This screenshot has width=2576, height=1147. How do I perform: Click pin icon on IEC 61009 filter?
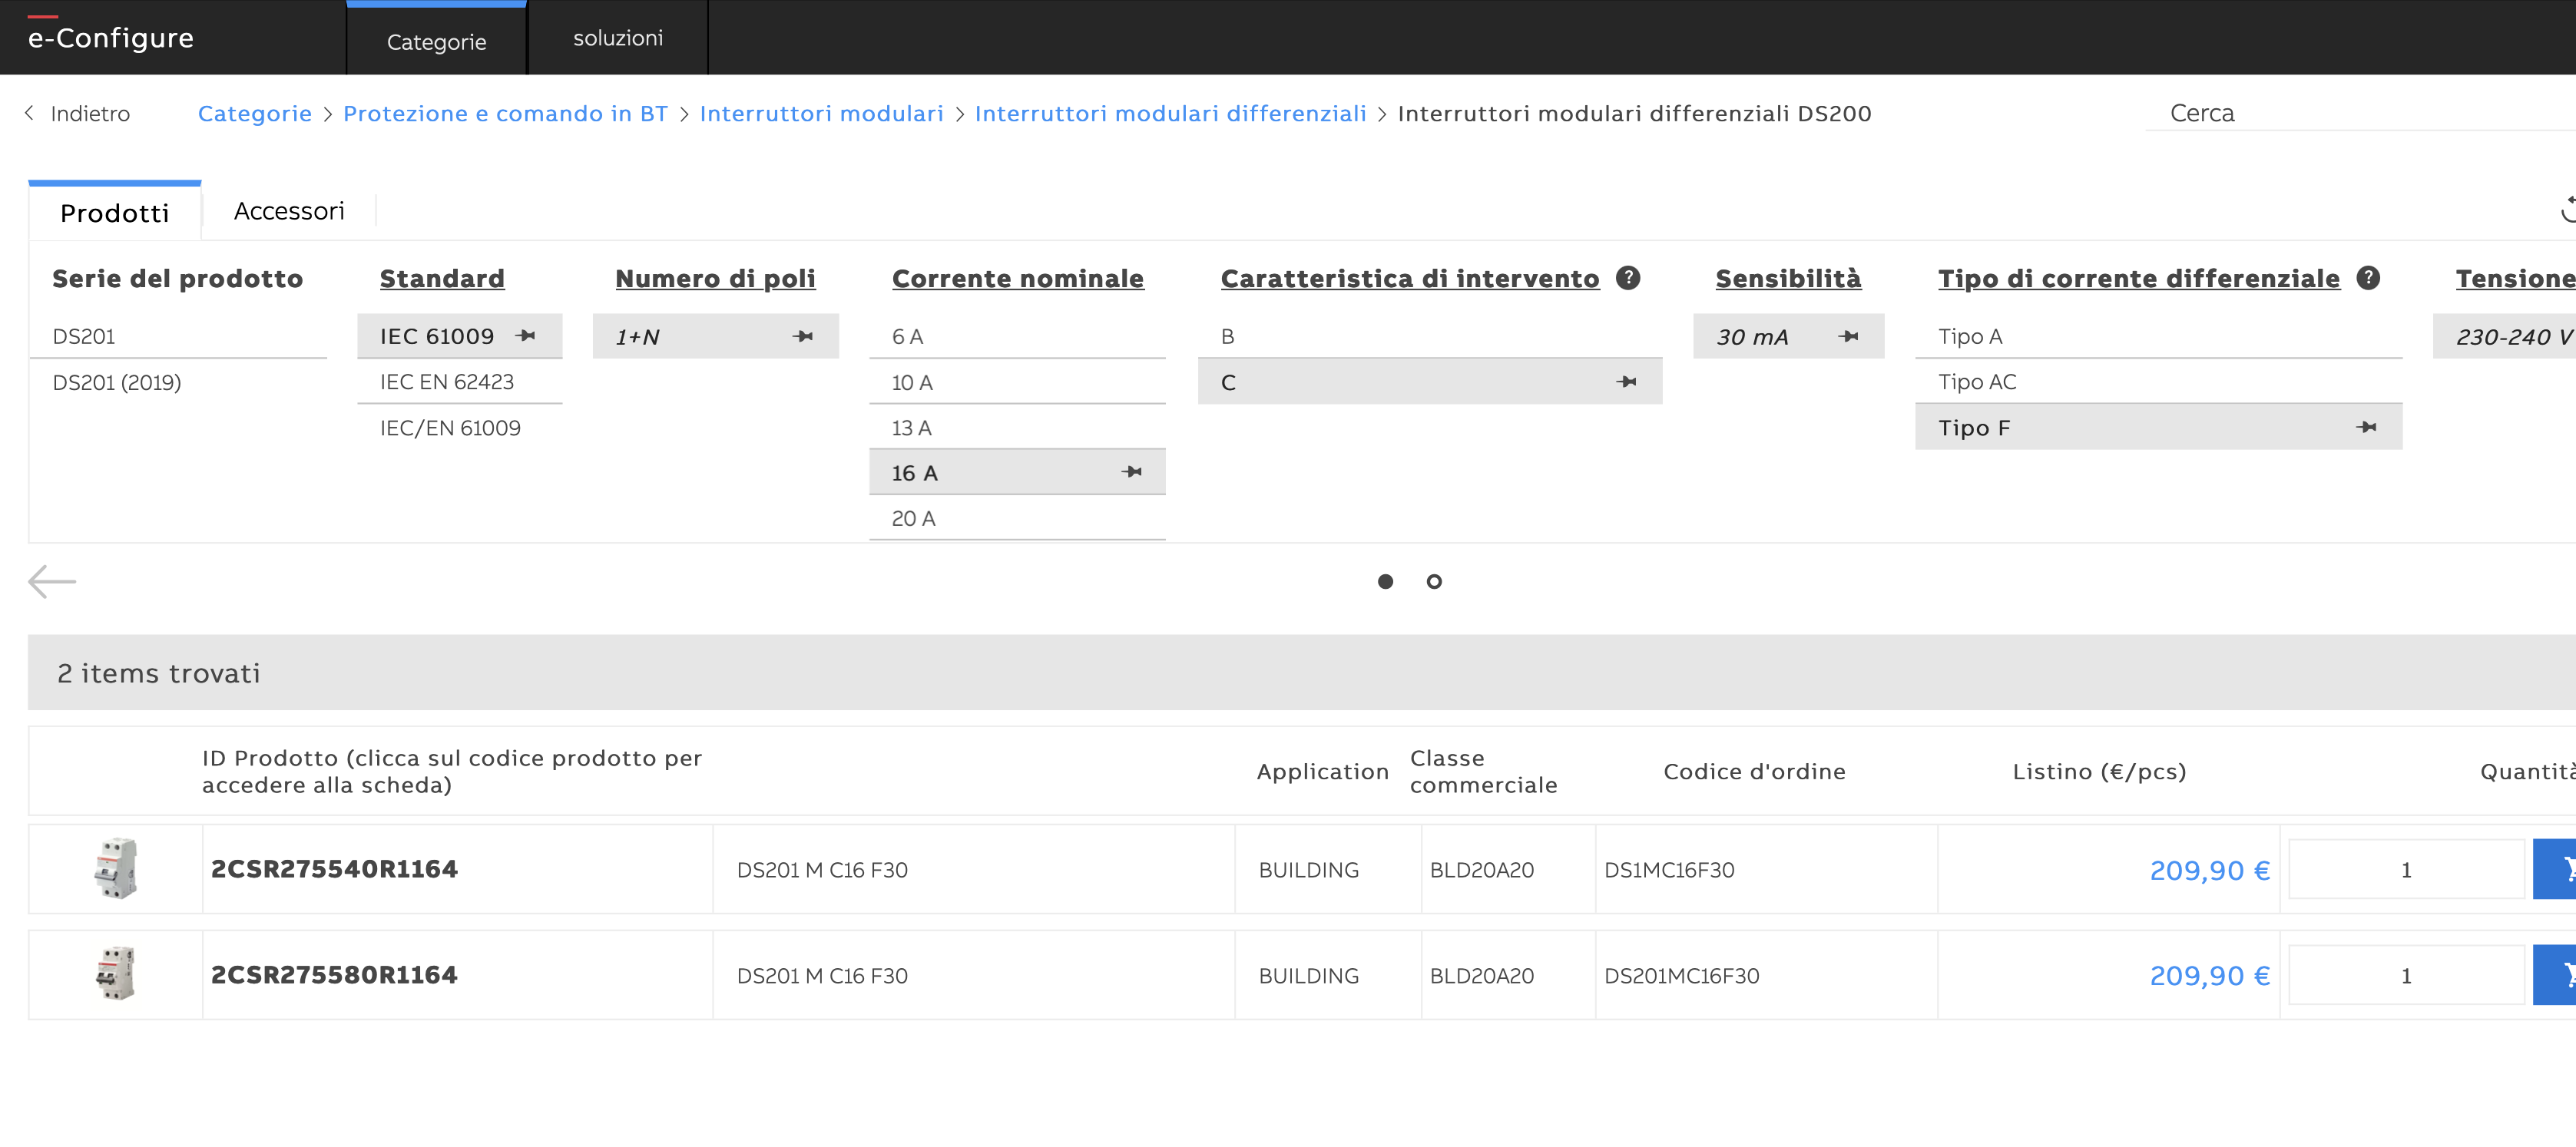tap(526, 336)
